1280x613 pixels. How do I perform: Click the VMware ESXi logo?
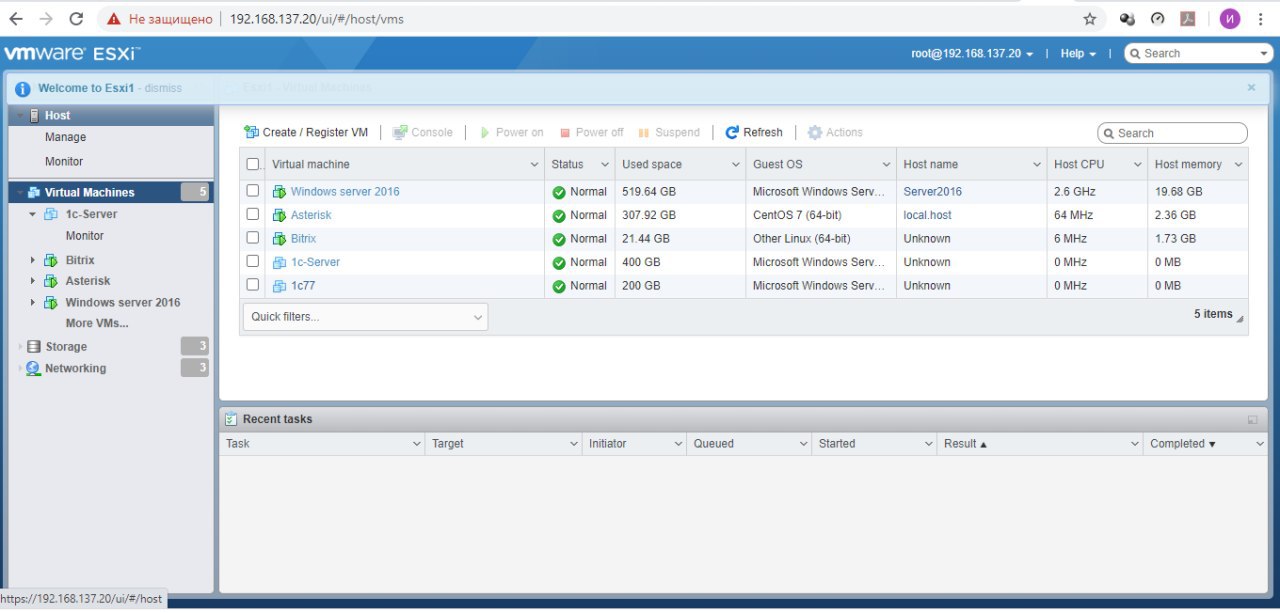coord(72,53)
